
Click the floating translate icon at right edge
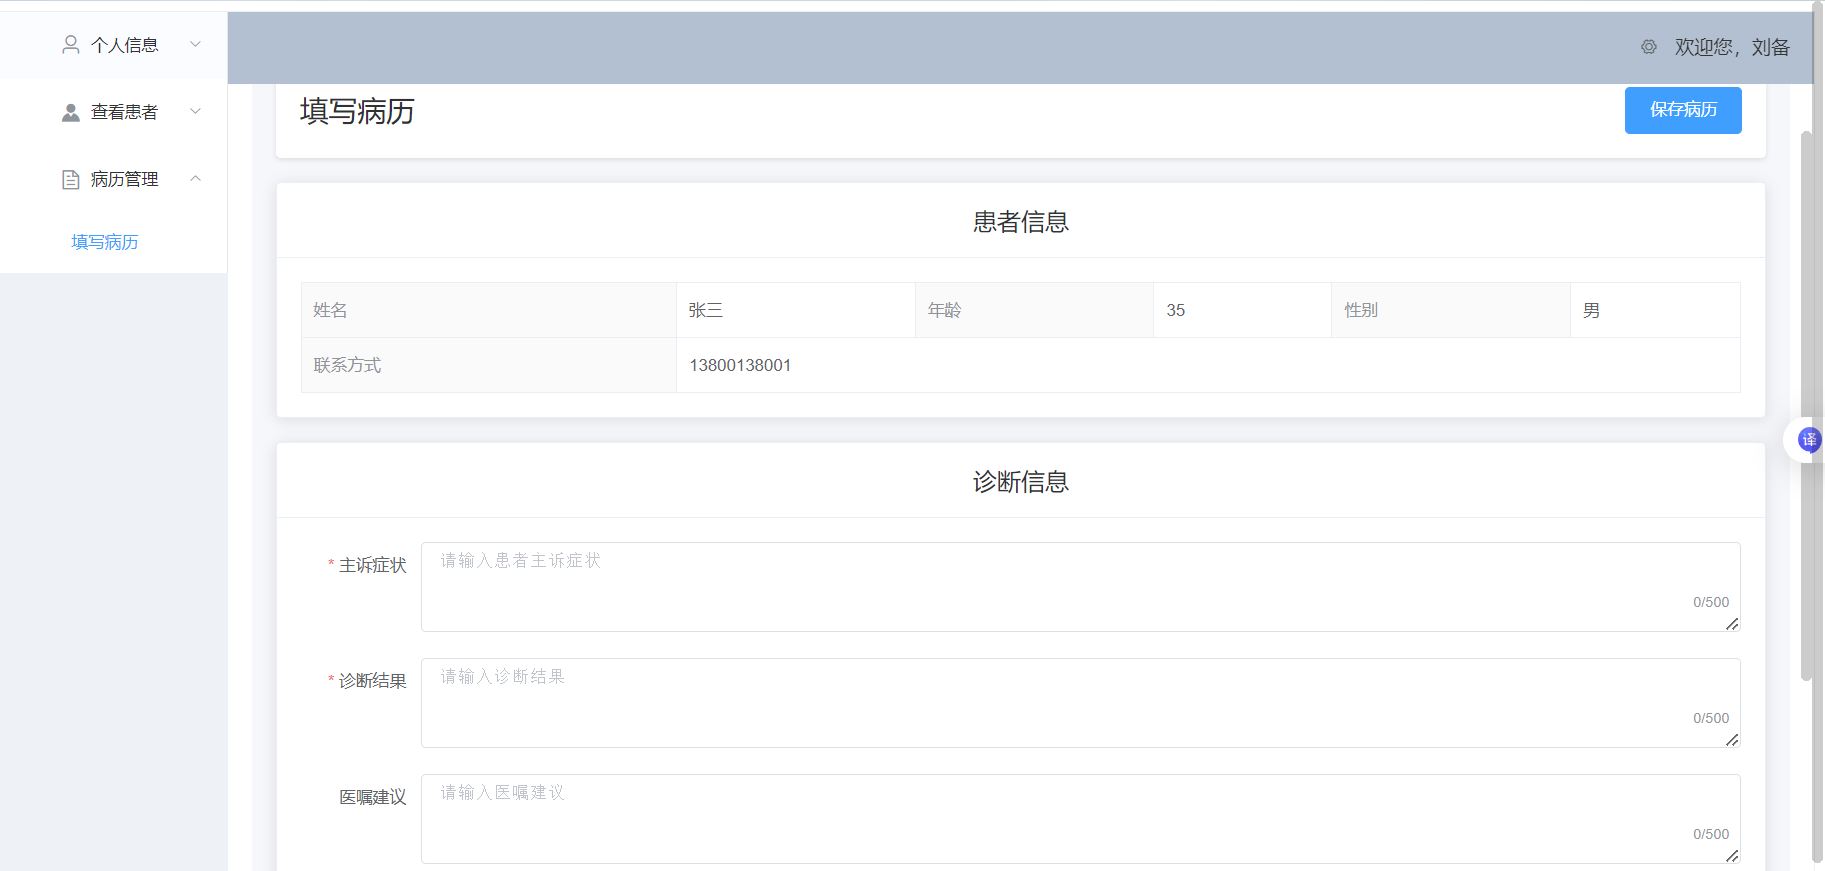[1808, 440]
